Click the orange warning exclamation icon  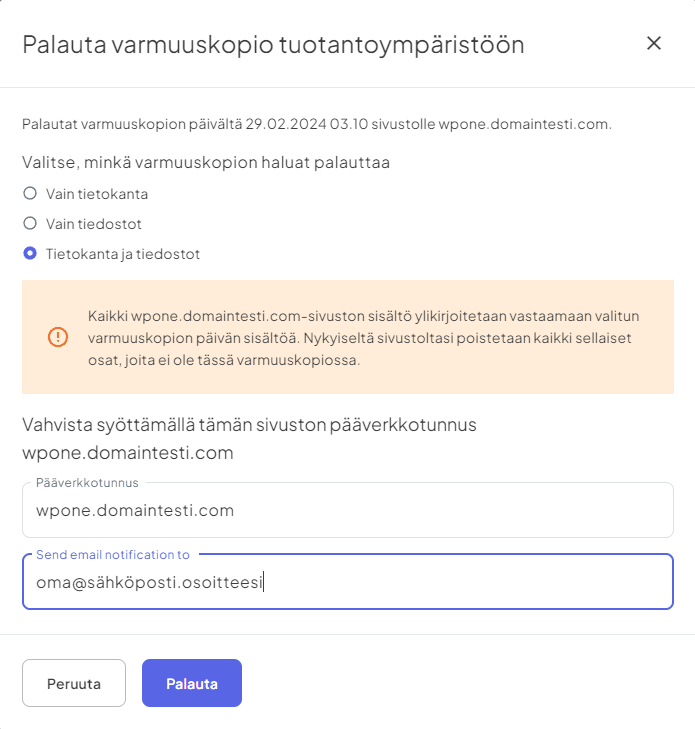[x=58, y=337]
